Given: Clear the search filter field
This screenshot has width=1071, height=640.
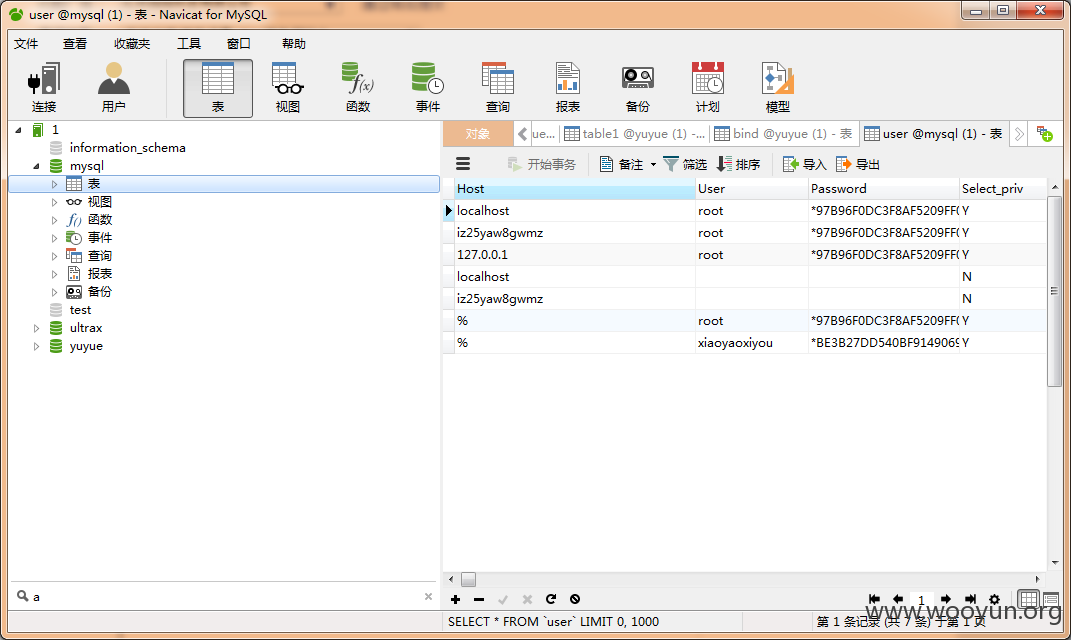Looking at the screenshot, I should tap(428, 596).
